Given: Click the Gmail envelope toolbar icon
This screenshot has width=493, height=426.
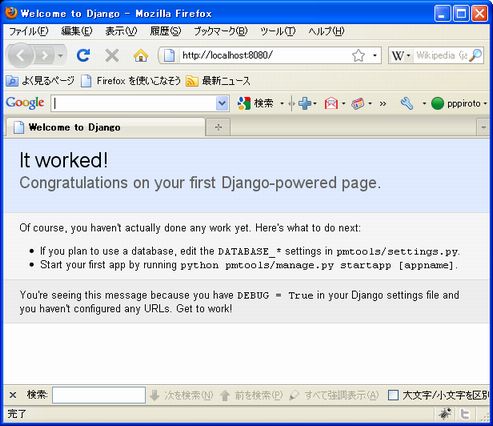Looking at the screenshot, I should (331, 104).
